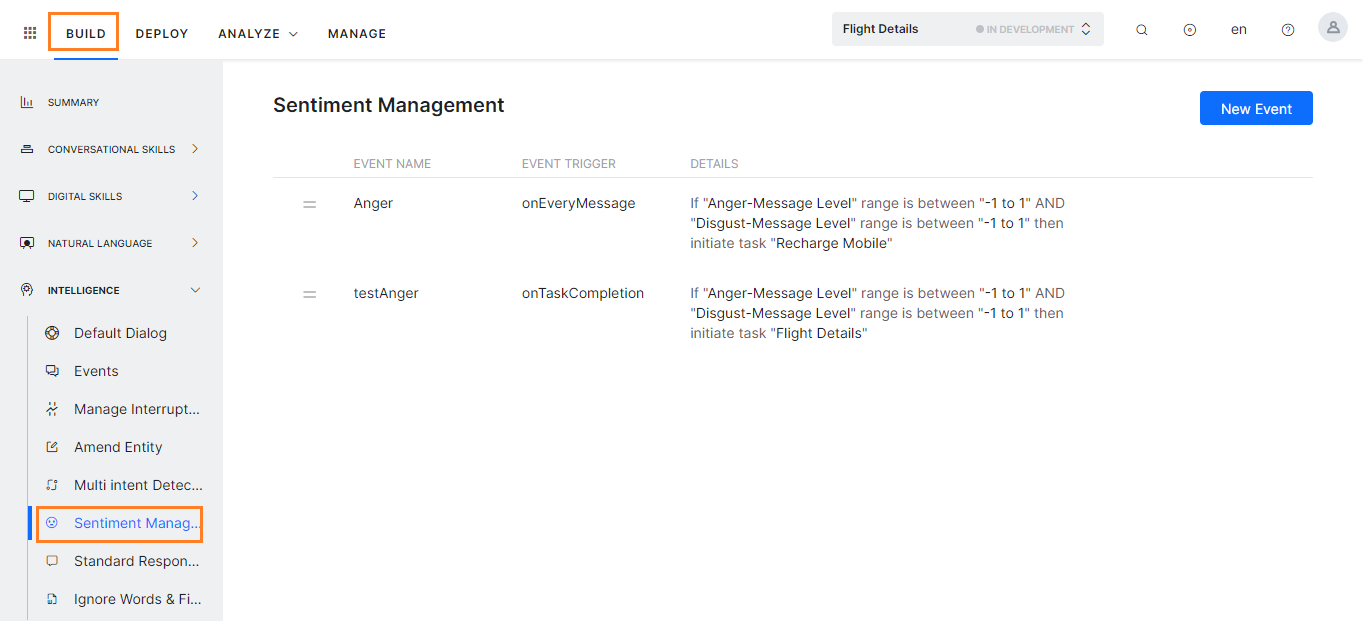Switch to the Deploy tab

pyautogui.click(x=161, y=33)
